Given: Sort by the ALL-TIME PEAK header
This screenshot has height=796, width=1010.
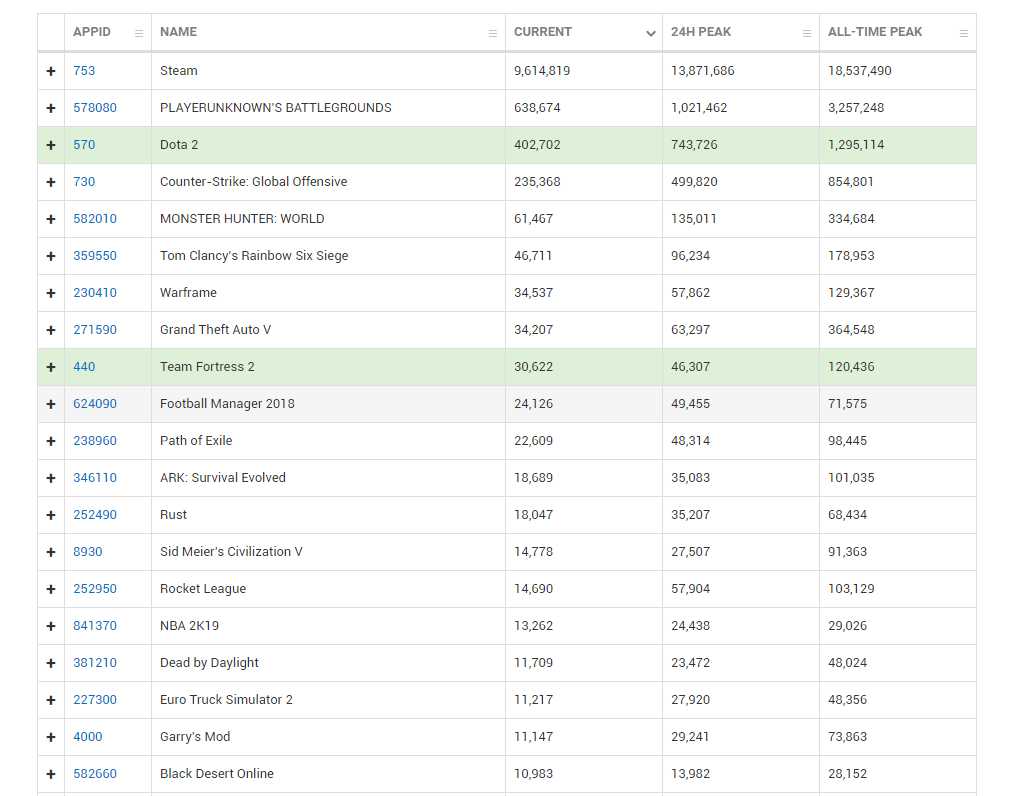Looking at the screenshot, I should coord(875,32).
